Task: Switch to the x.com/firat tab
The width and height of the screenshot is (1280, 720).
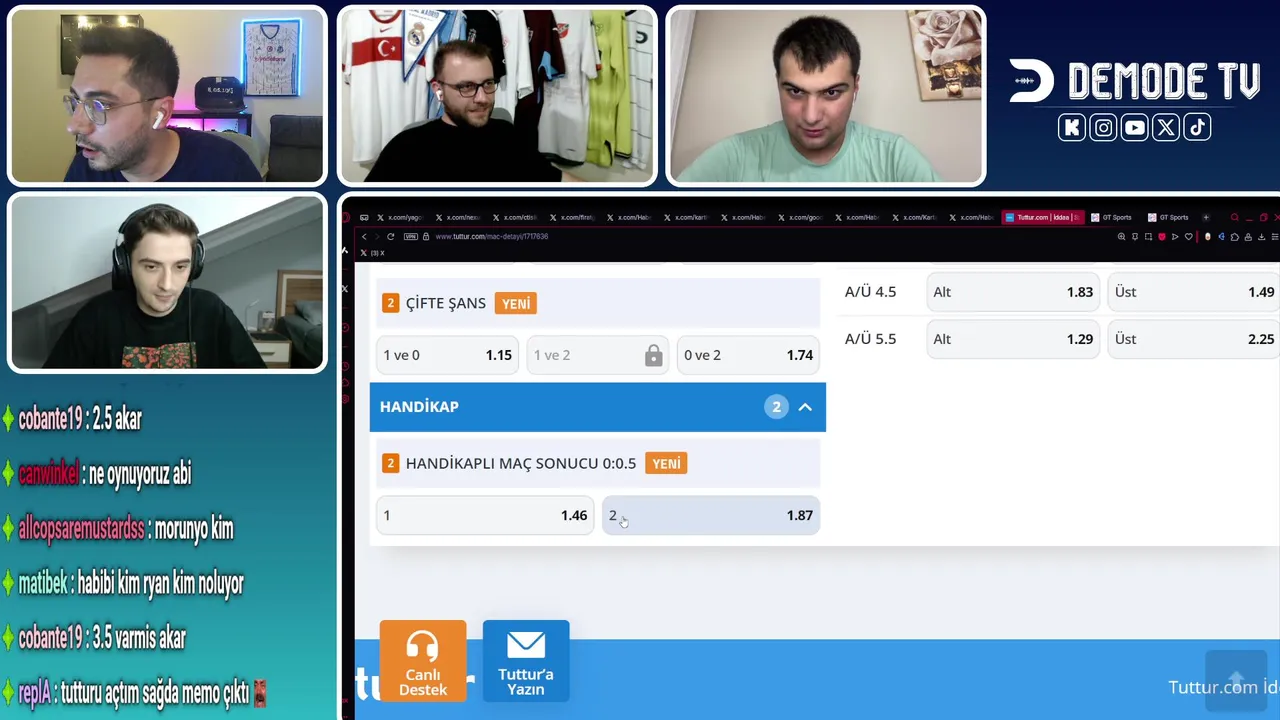Action: coord(571,217)
